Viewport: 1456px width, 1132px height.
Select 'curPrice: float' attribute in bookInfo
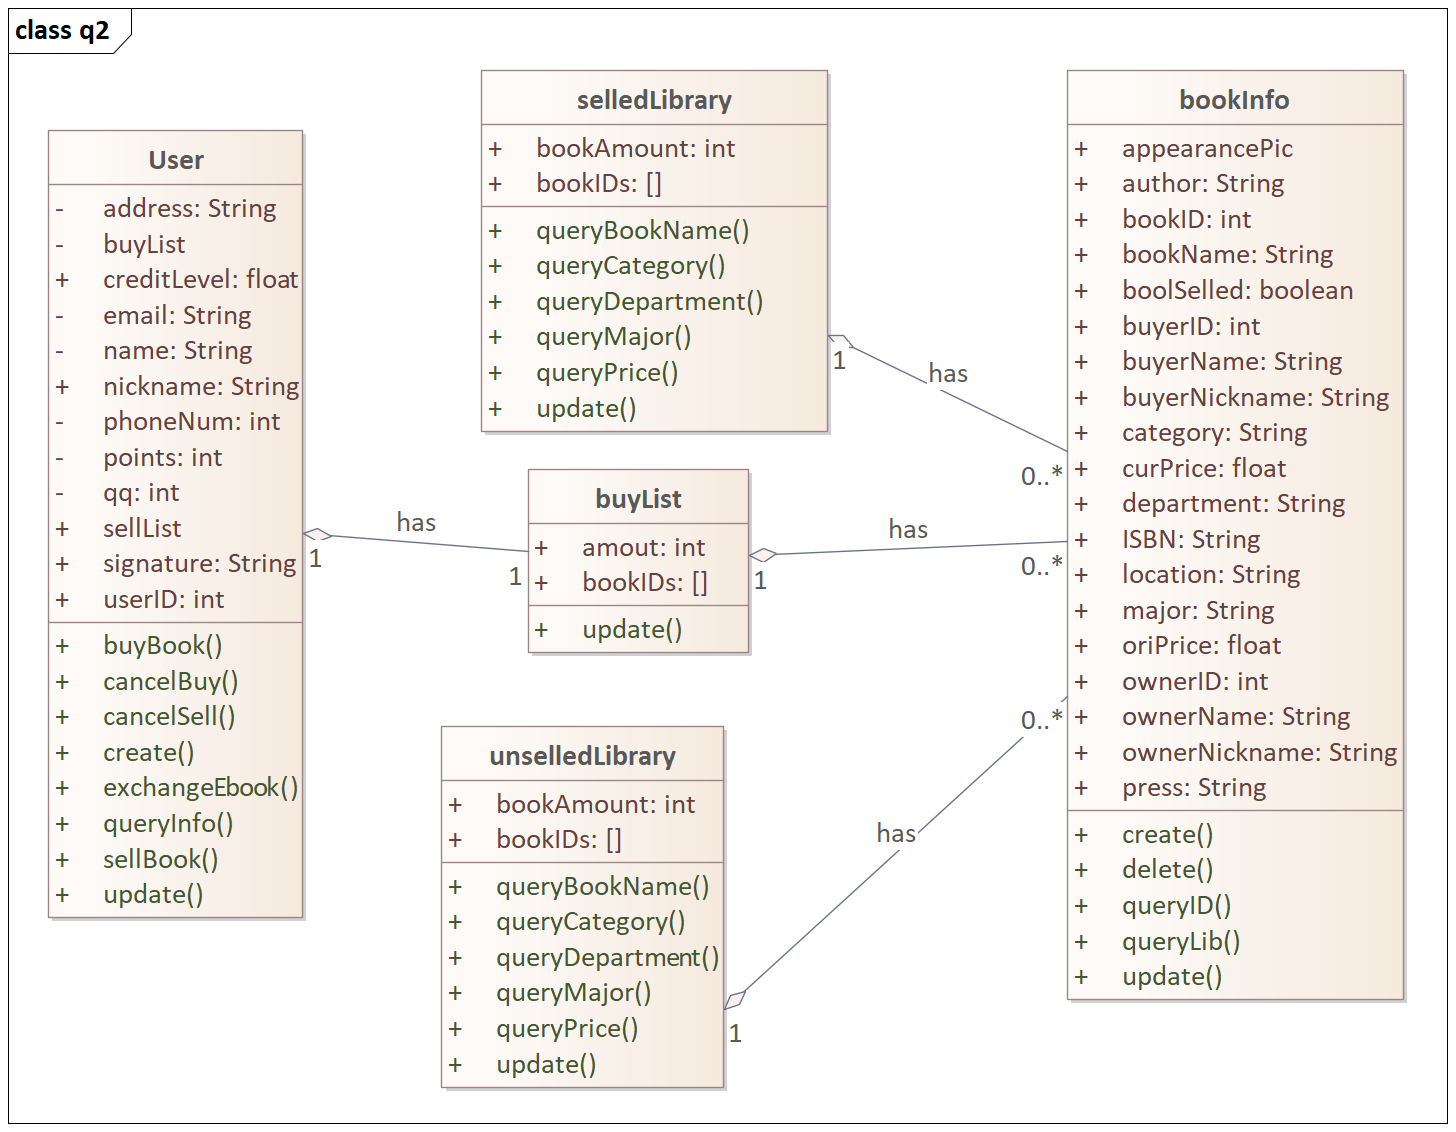point(1204,468)
